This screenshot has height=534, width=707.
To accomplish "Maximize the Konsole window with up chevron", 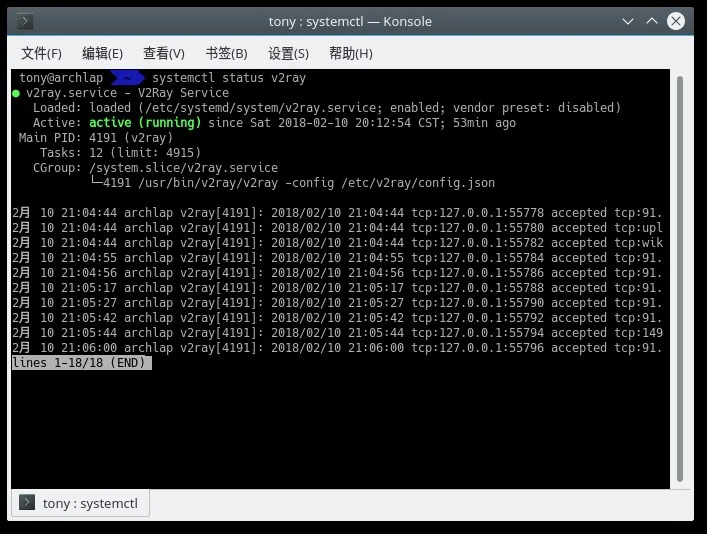I will pyautogui.click(x=652, y=21).
